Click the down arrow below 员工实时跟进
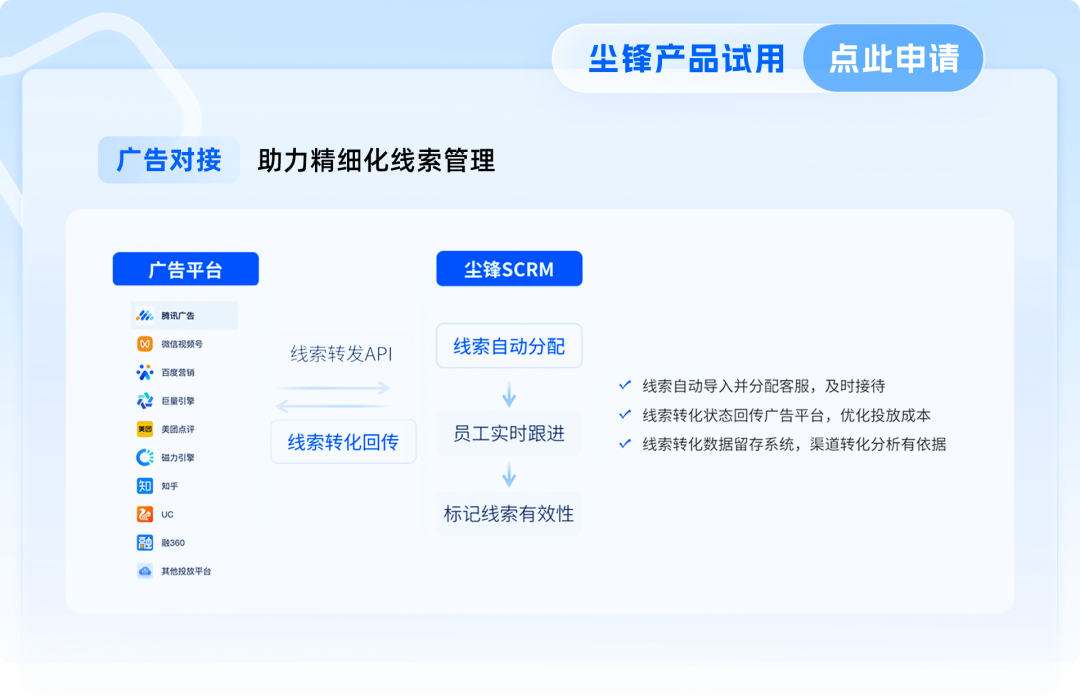Viewport: 1080px width, 698px height. click(509, 475)
